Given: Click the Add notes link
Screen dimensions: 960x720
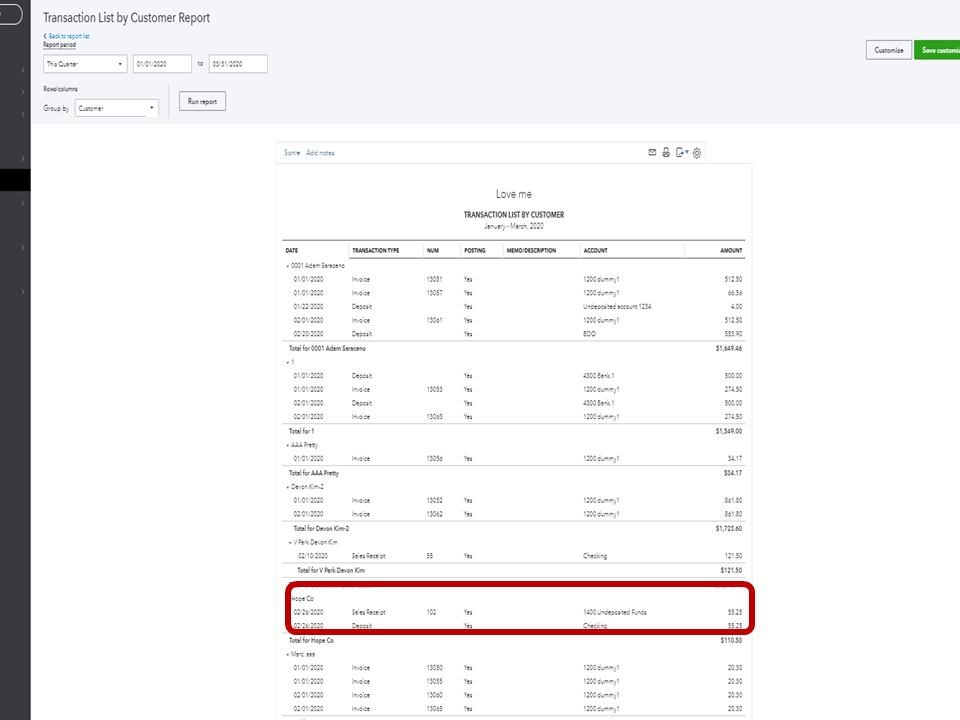Looking at the screenshot, I should click(320, 153).
